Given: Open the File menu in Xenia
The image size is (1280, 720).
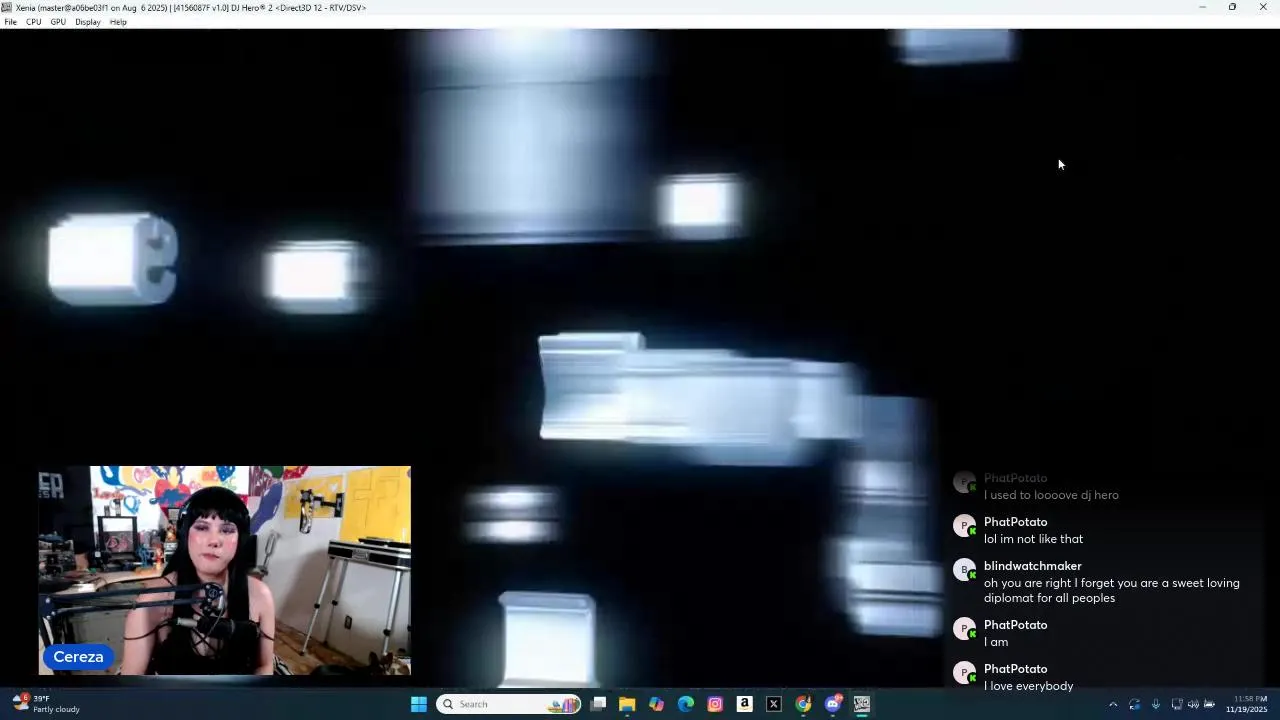Looking at the screenshot, I should pos(10,22).
